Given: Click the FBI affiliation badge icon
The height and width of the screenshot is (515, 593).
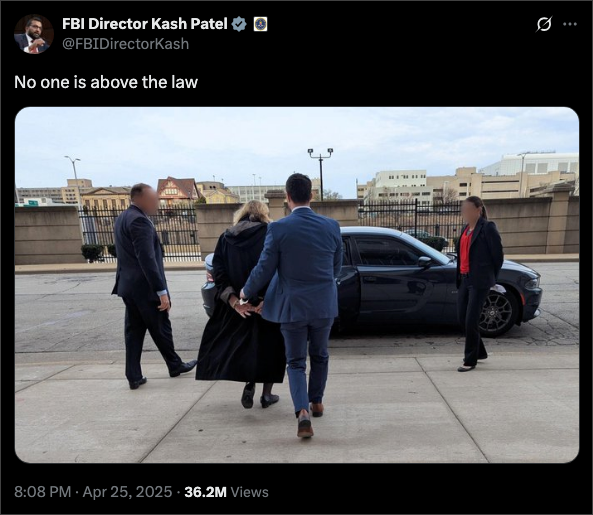Looking at the screenshot, I should (x=260, y=24).
